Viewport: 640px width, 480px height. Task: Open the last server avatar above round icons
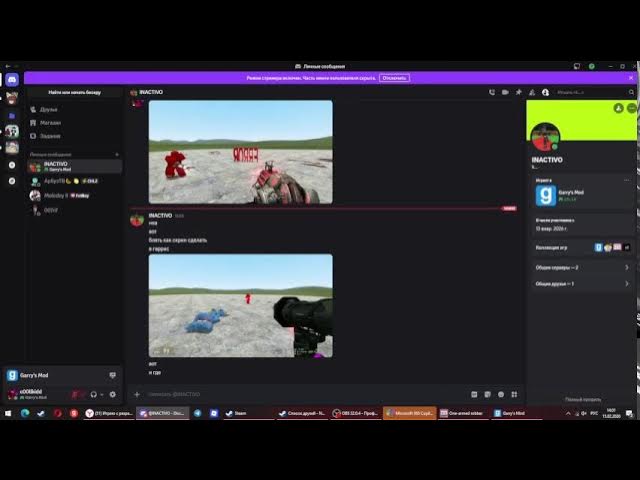[12, 147]
